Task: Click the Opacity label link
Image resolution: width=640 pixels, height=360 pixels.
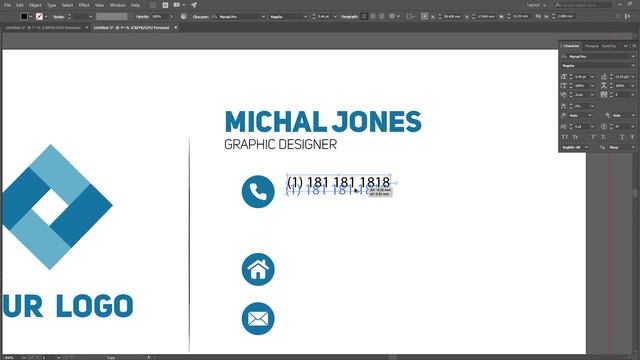Action: [142, 17]
